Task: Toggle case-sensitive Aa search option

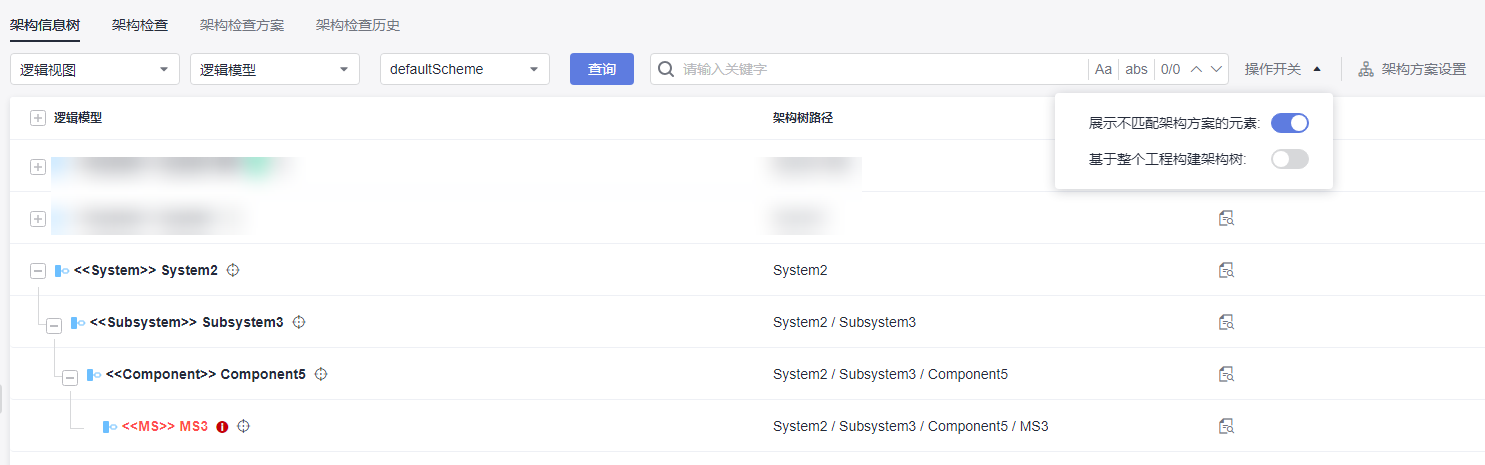Action: click(1103, 70)
